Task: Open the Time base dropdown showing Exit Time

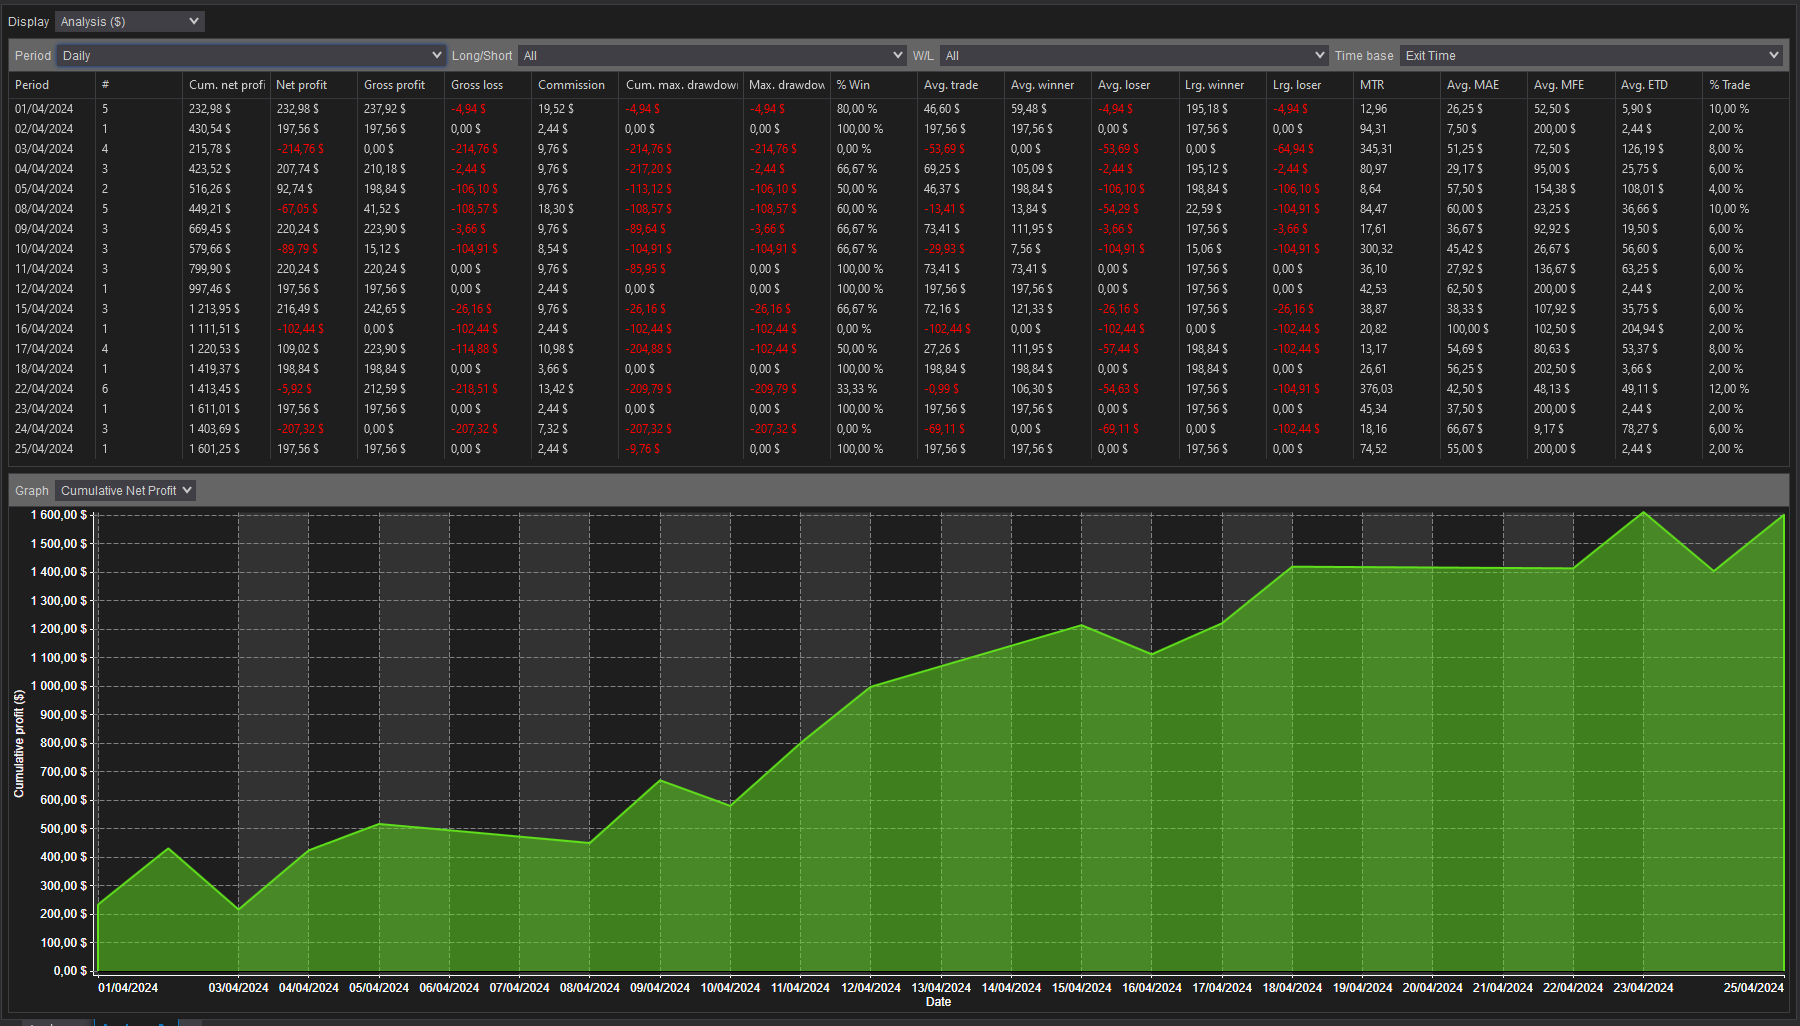Action: point(1591,56)
